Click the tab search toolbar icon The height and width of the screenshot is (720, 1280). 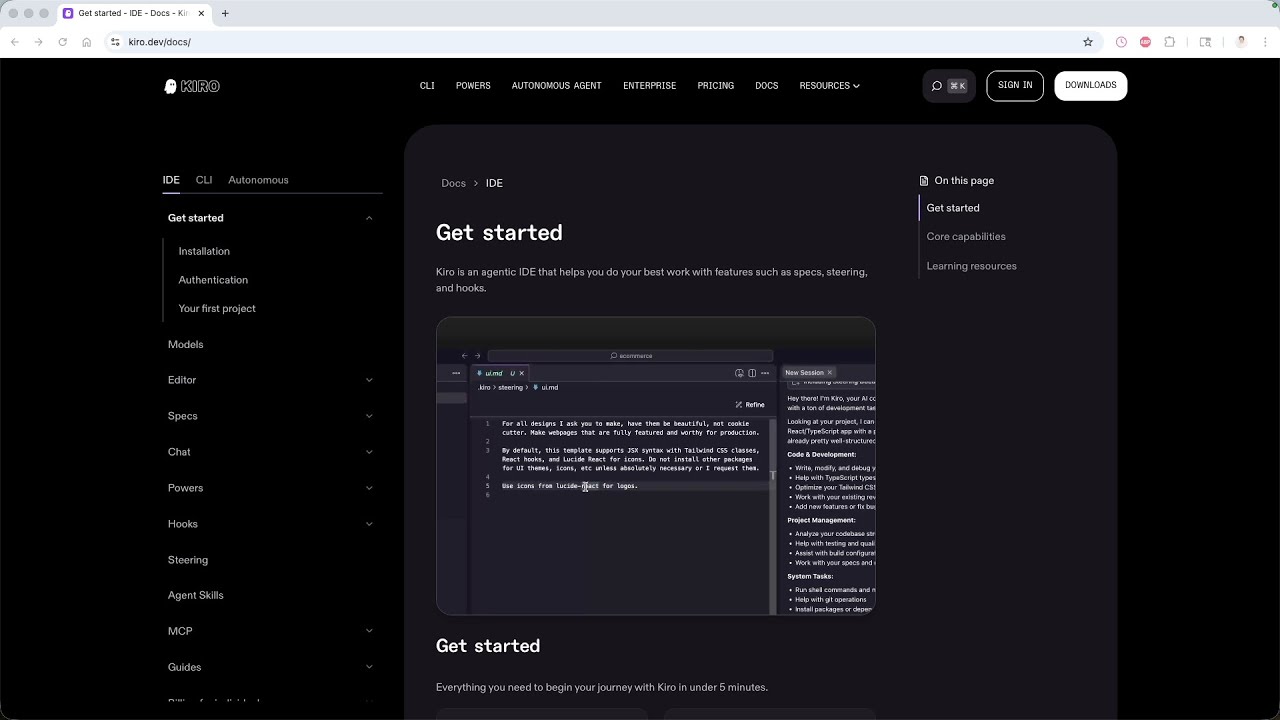point(1205,42)
